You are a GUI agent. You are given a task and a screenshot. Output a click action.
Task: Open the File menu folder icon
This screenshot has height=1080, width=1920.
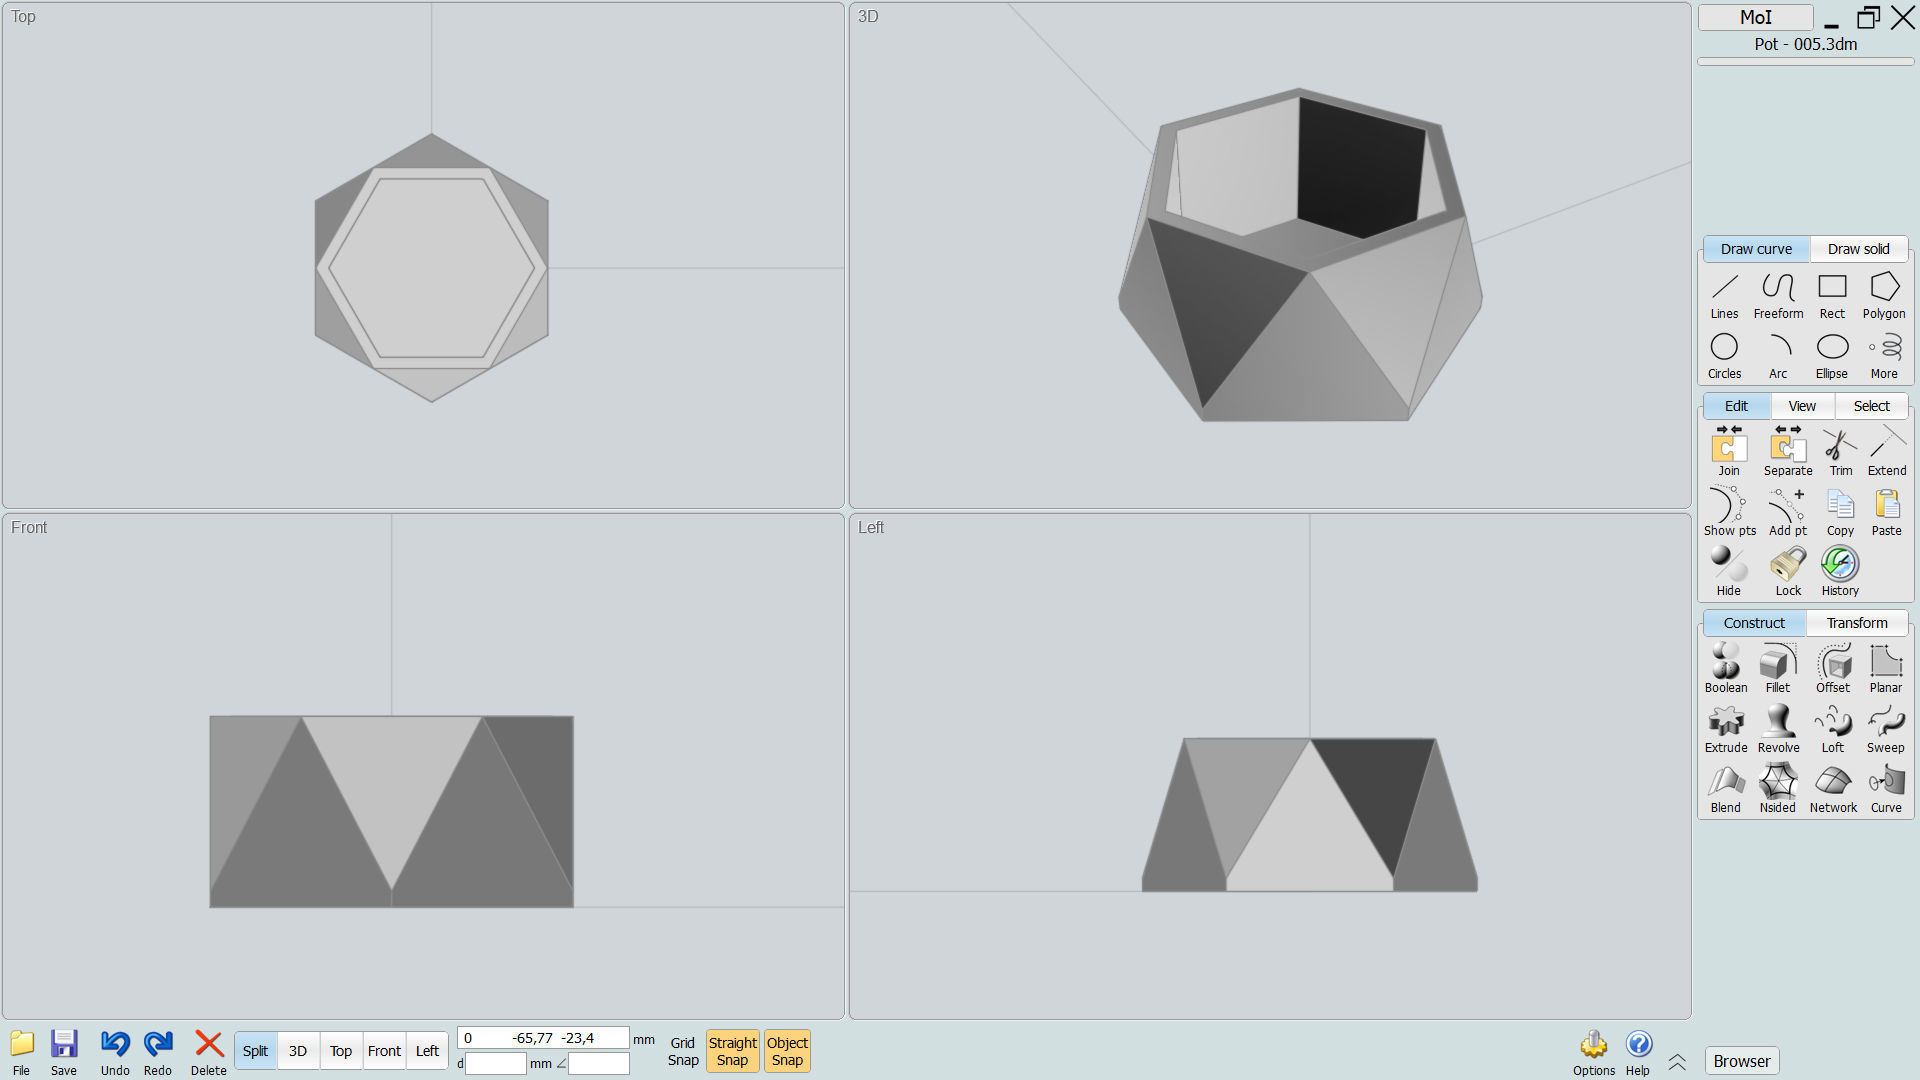click(21, 1053)
